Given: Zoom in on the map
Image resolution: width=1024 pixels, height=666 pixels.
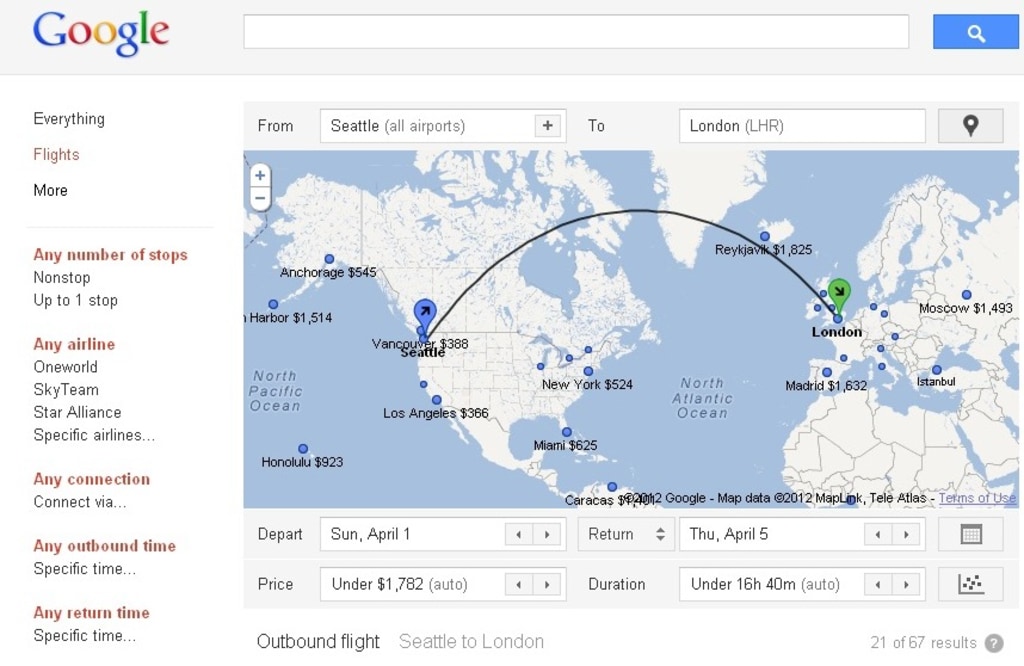Looking at the screenshot, I should point(260,176).
